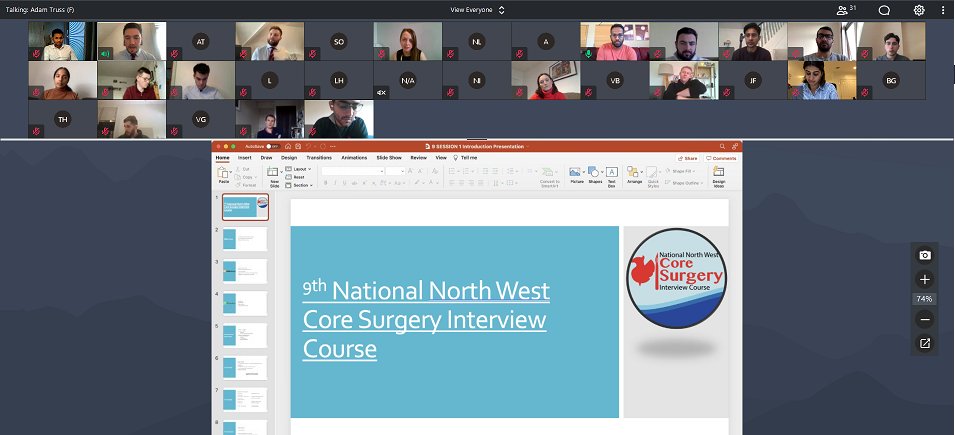955x435 pixels.
Task: Open the Section dropdown in PowerPoint
Action: [299, 185]
